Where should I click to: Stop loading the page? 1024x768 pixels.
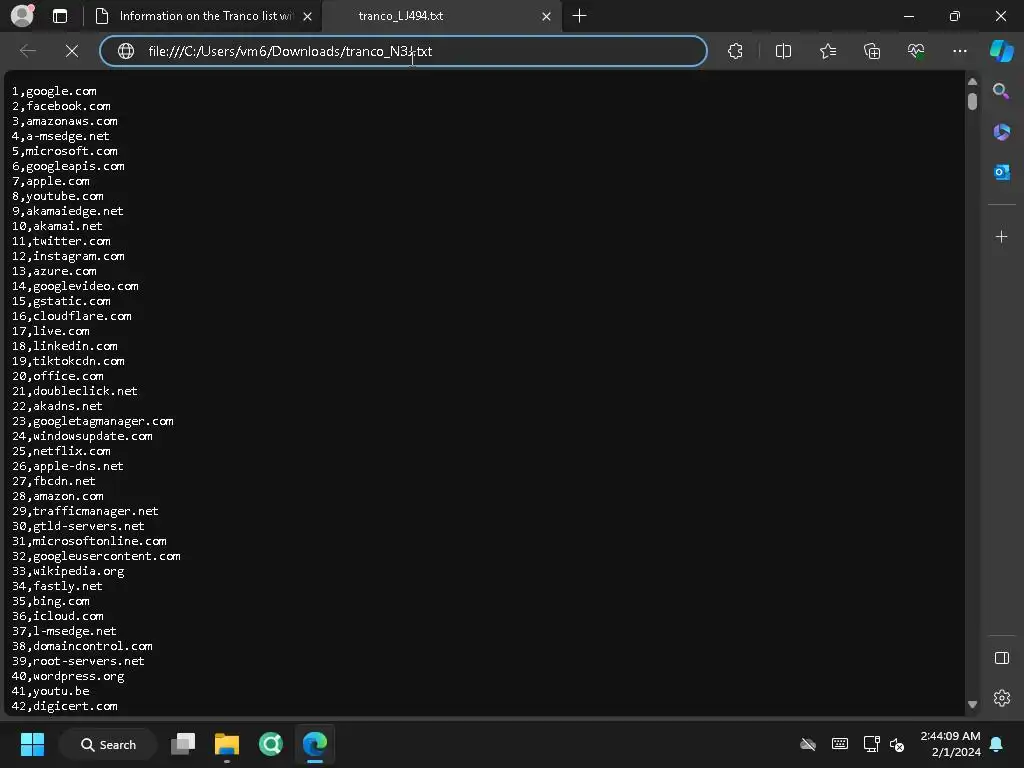(x=72, y=51)
